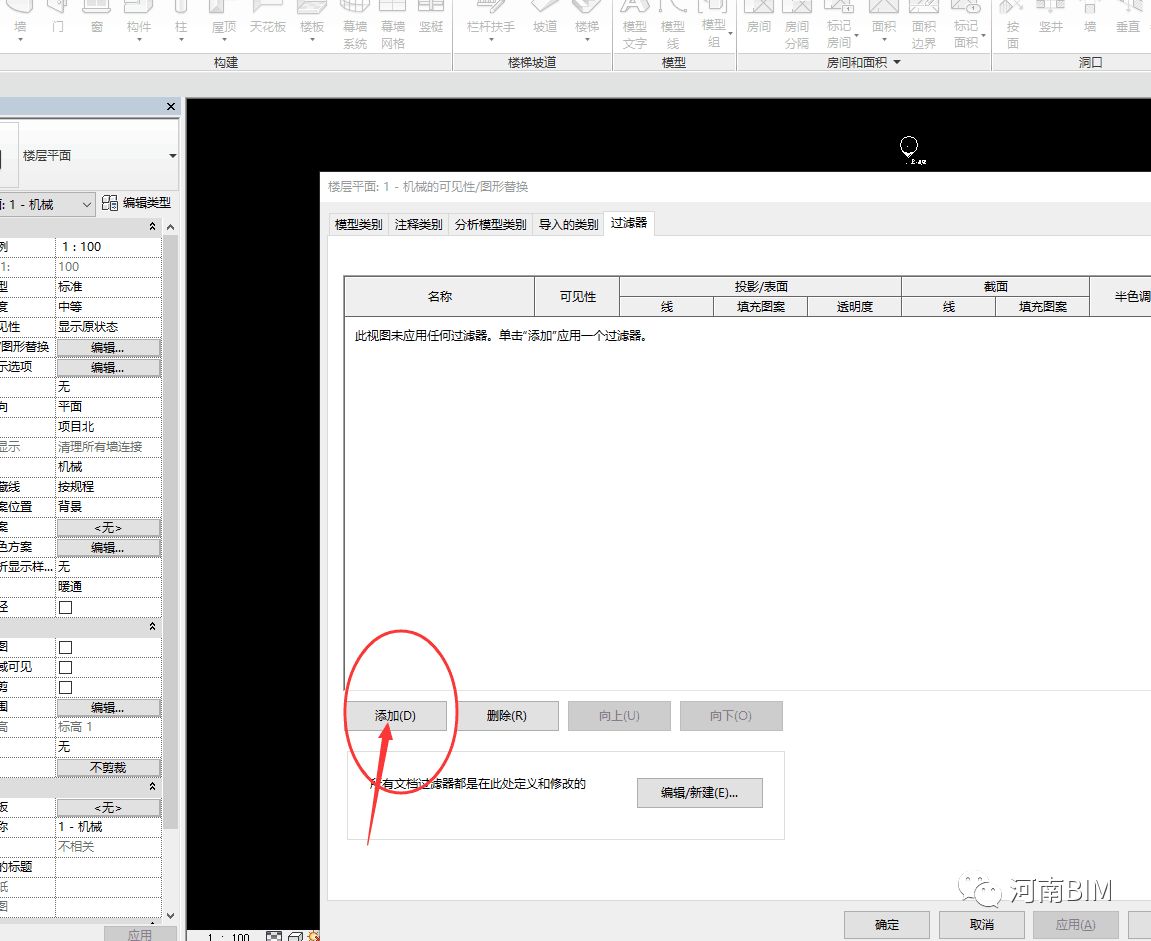Switch to the 导入的类别 tab
The image size is (1151, 941).
568,224
